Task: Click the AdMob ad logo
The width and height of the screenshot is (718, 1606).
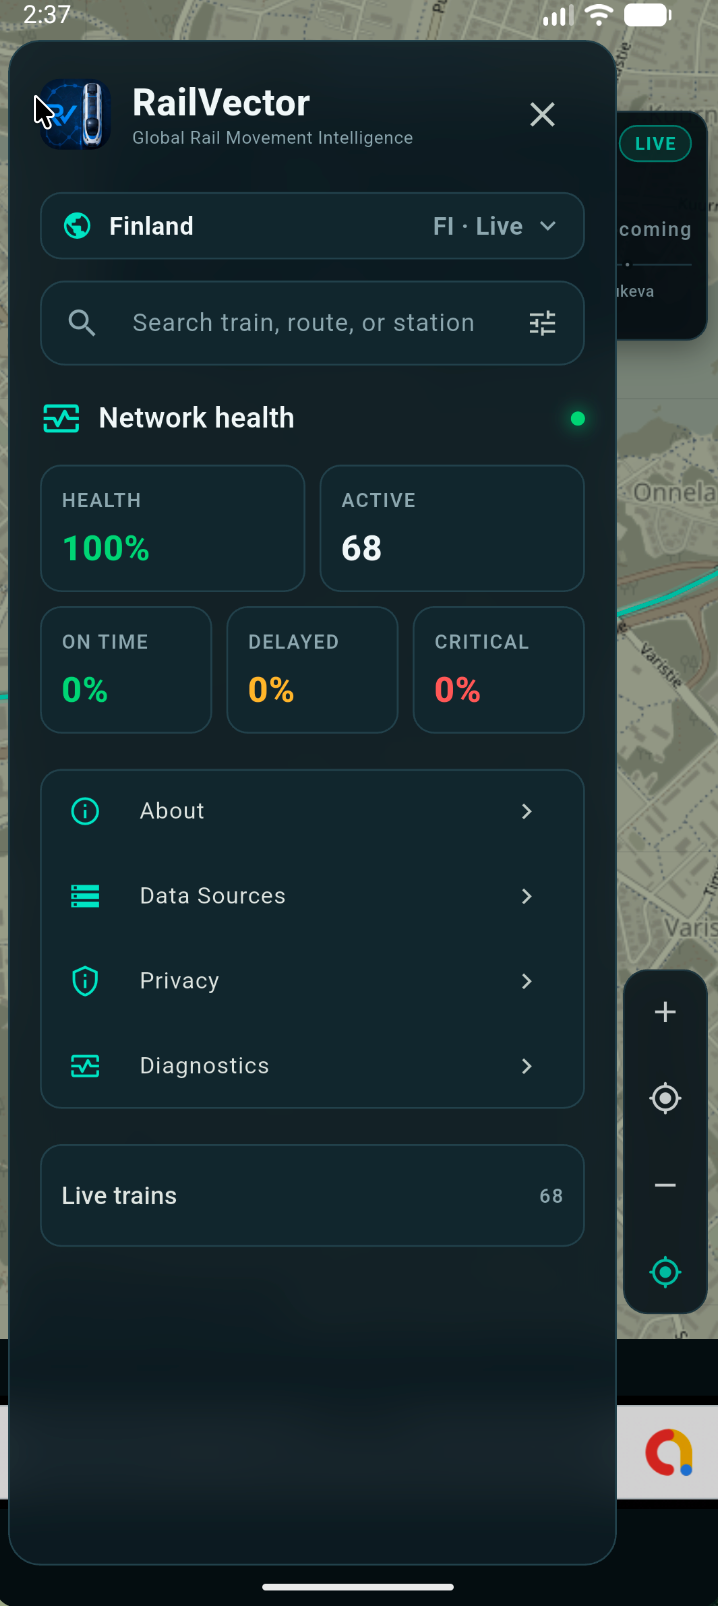Action: [x=668, y=1452]
